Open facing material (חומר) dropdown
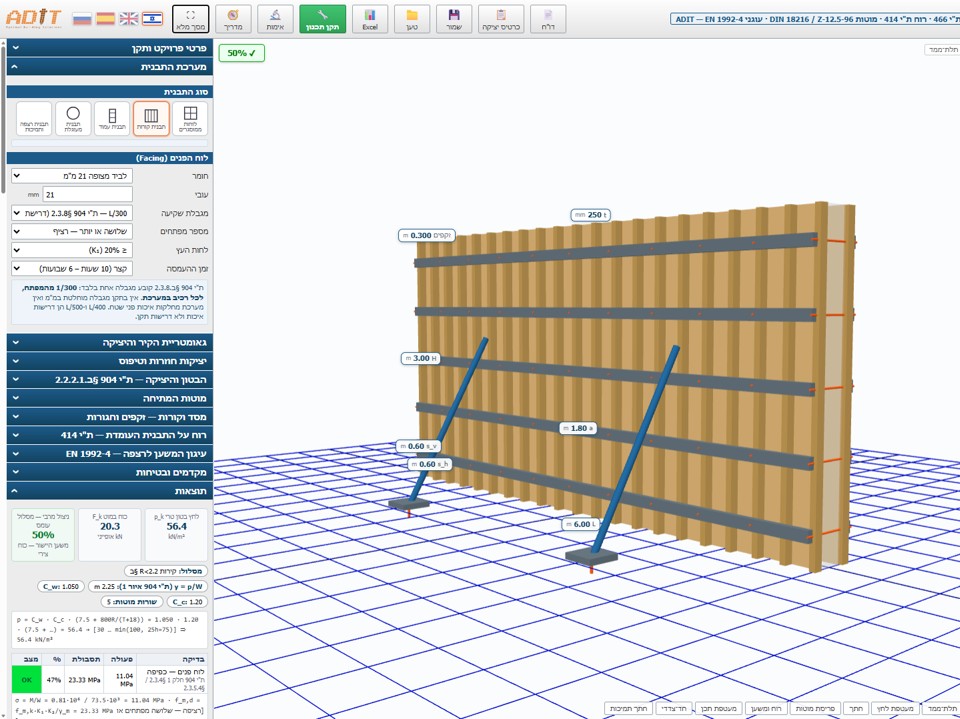 coord(72,176)
